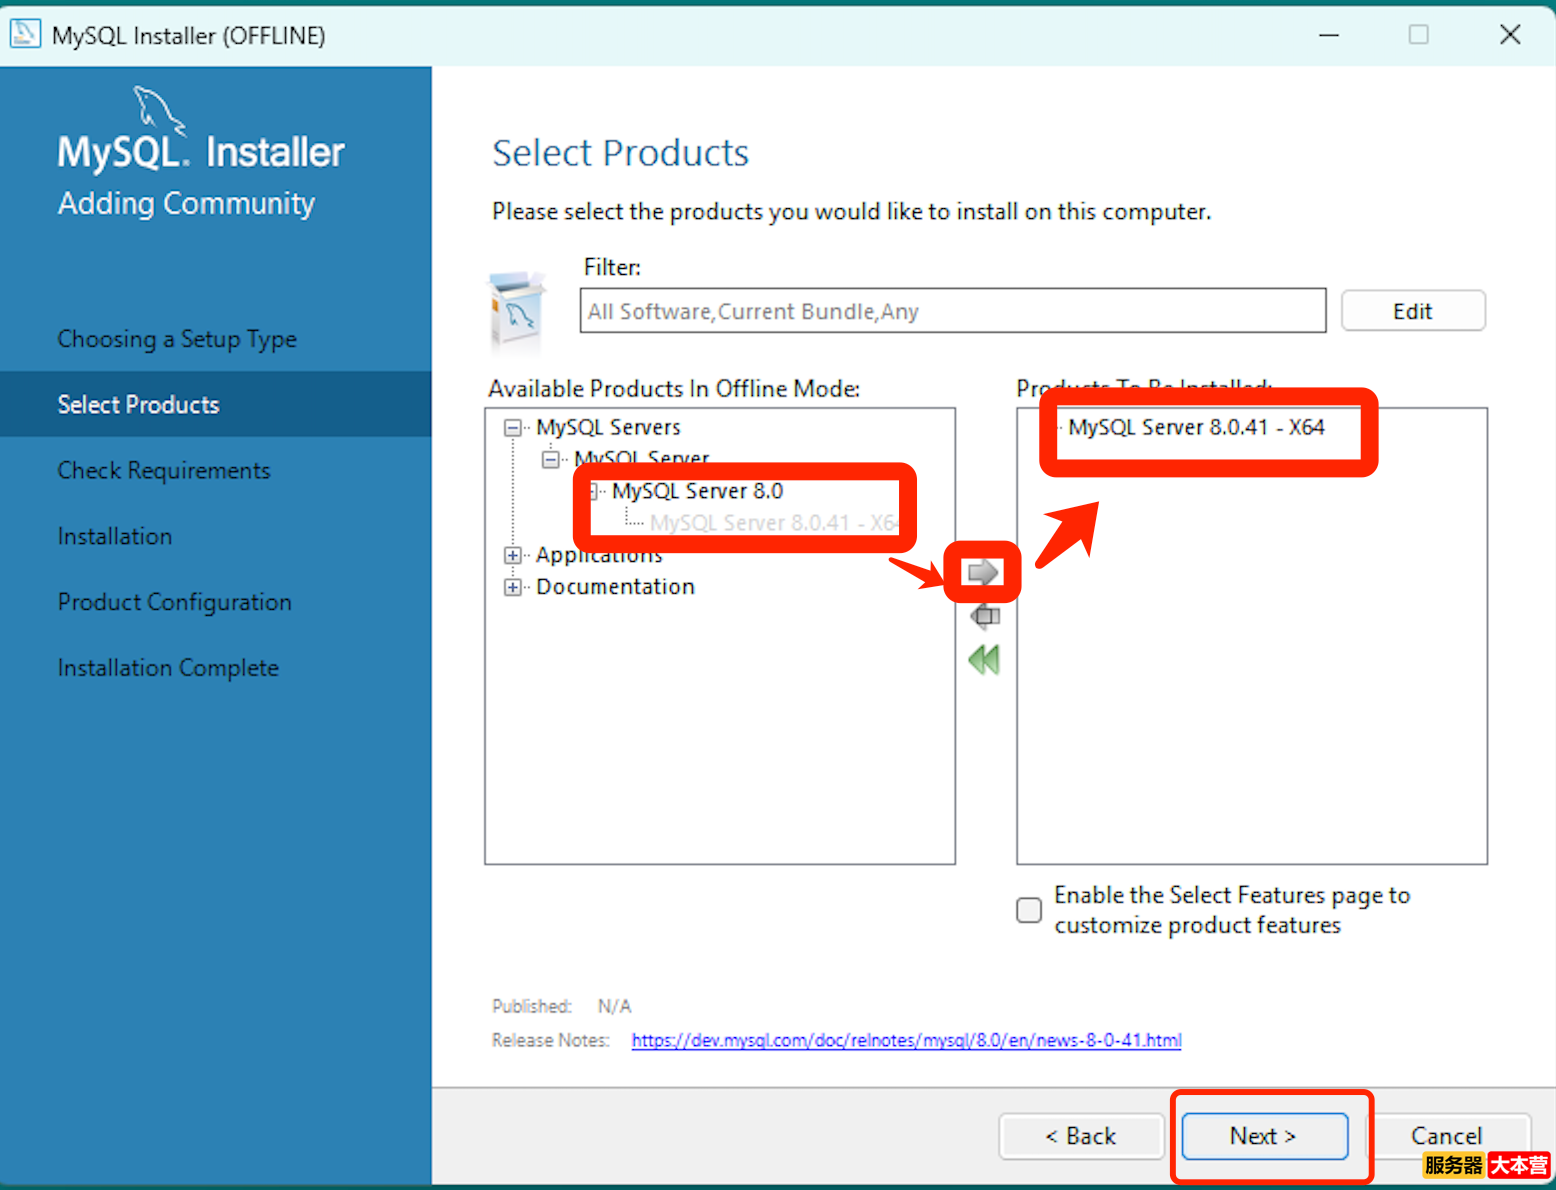1556x1190 pixels.
Task: Click the Next button
Action: pos(1264,1136)
